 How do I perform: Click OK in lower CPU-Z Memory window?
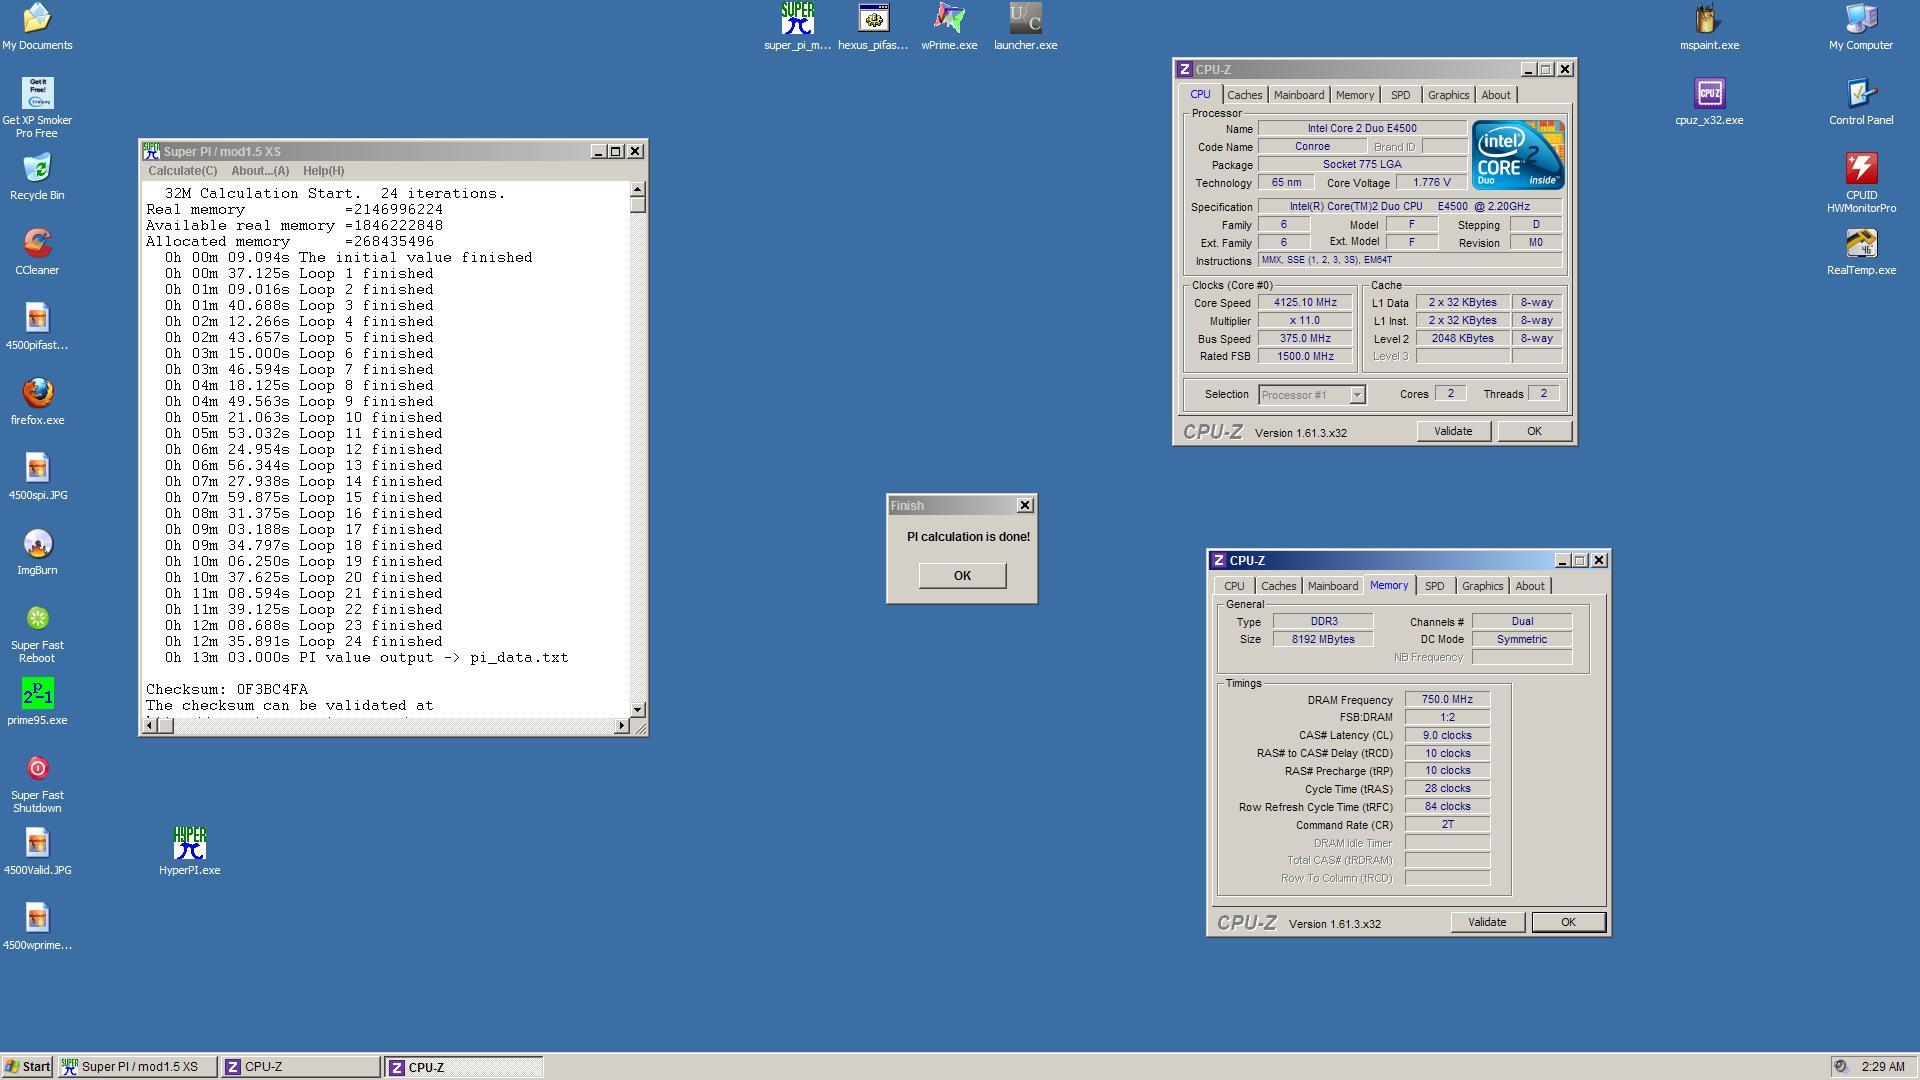click(x=1568, y=922)
